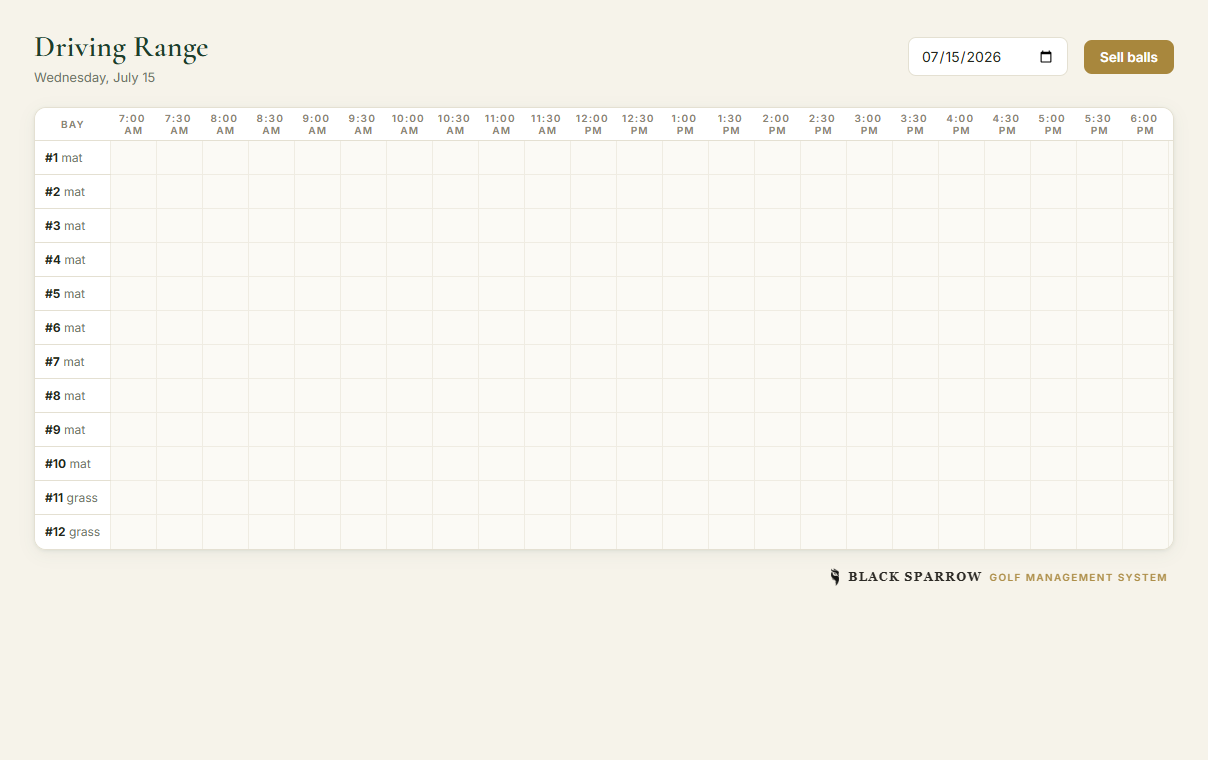Click the 5:00 PM column header
The width and height of the screenshot is (1208, 760).
pos(1054,124)
